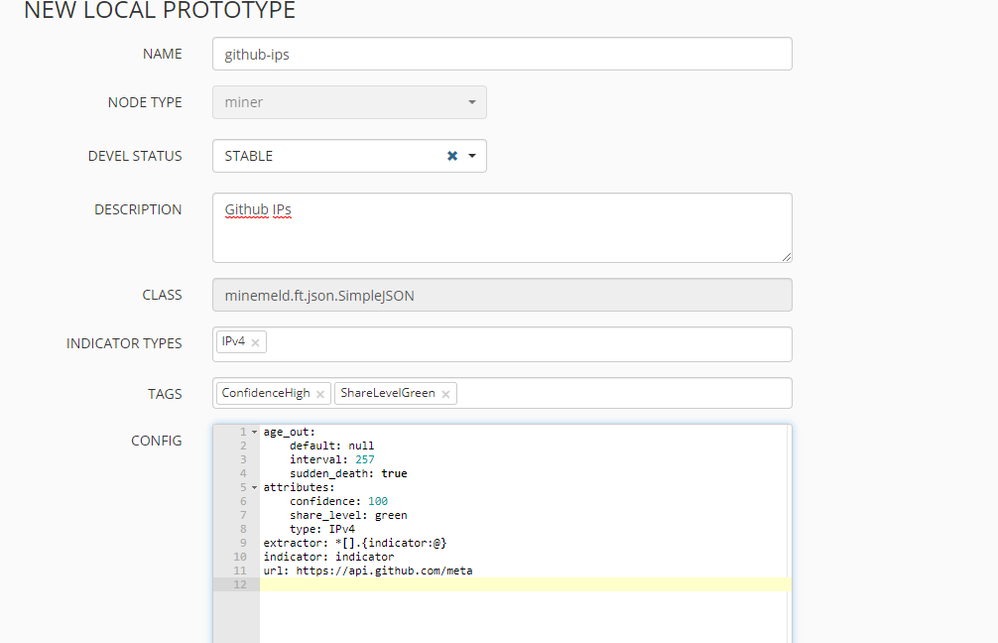Grab the description box resize handle
Viewport: 998px width, 643px height.
click(786, 257)
